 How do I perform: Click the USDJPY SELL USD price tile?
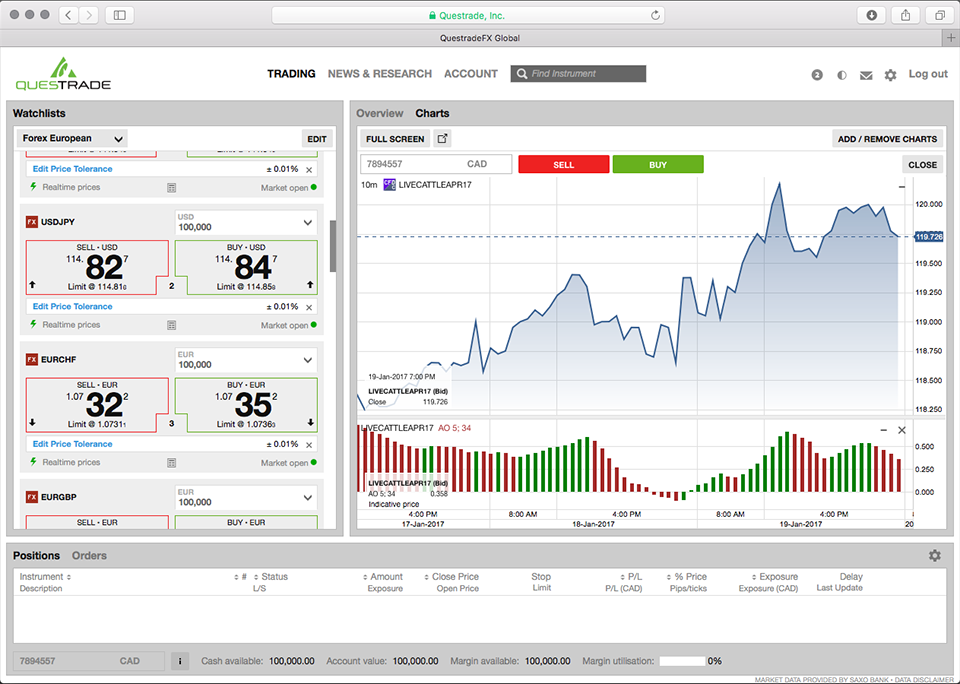click(x=97, y=268)
